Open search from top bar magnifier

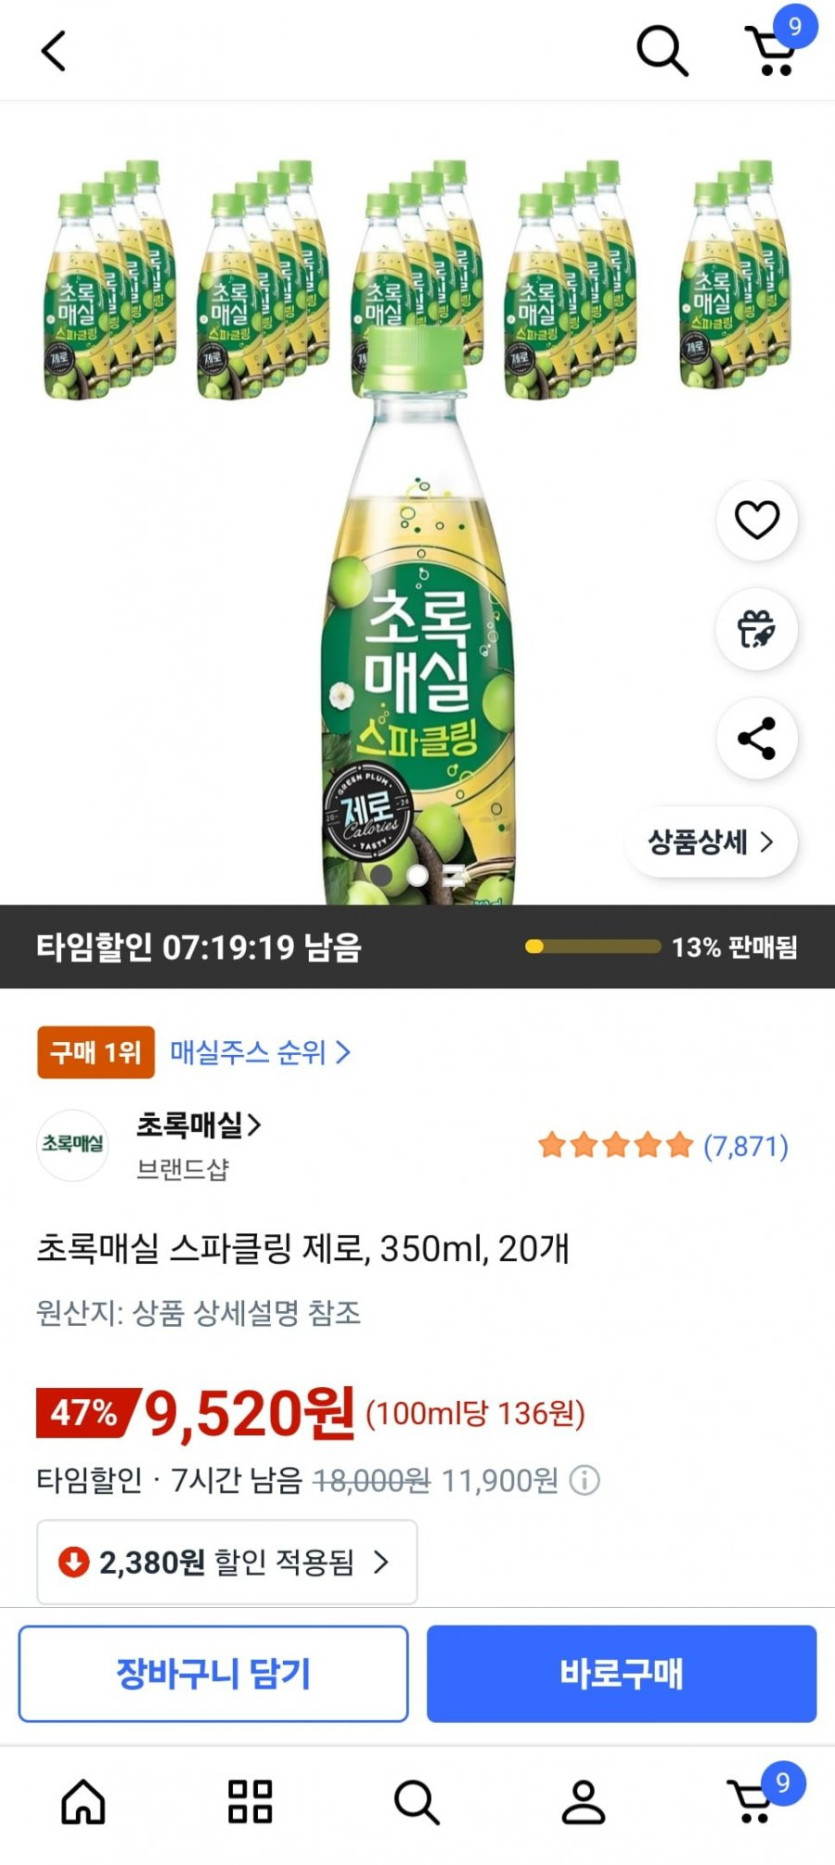coord(662,51)
